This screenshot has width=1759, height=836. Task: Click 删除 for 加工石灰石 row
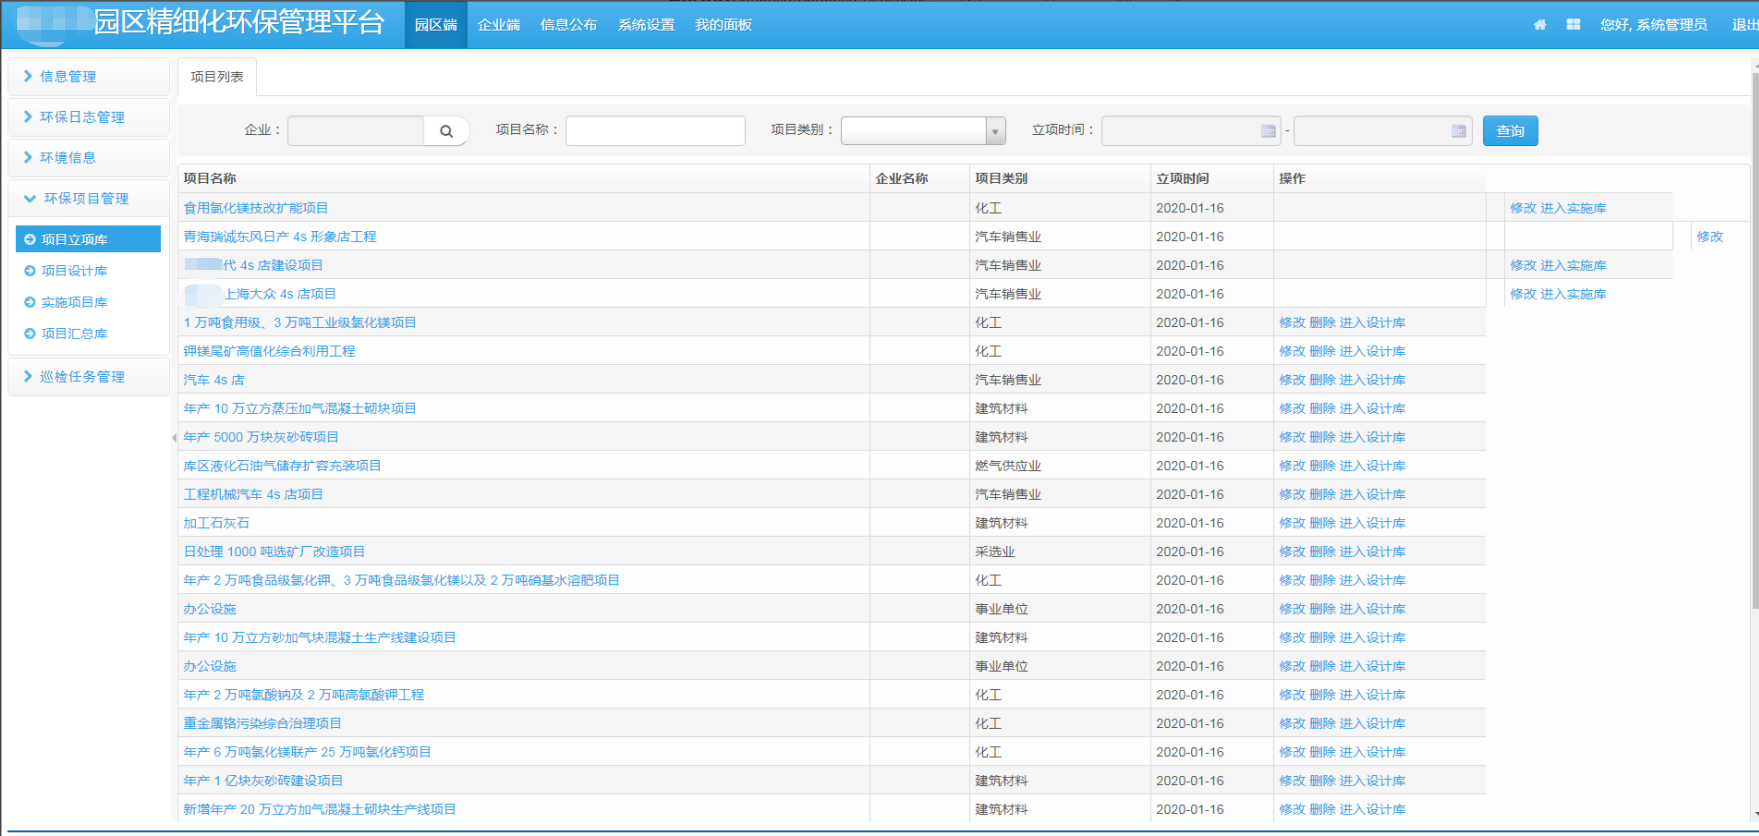coord(1322,523)
